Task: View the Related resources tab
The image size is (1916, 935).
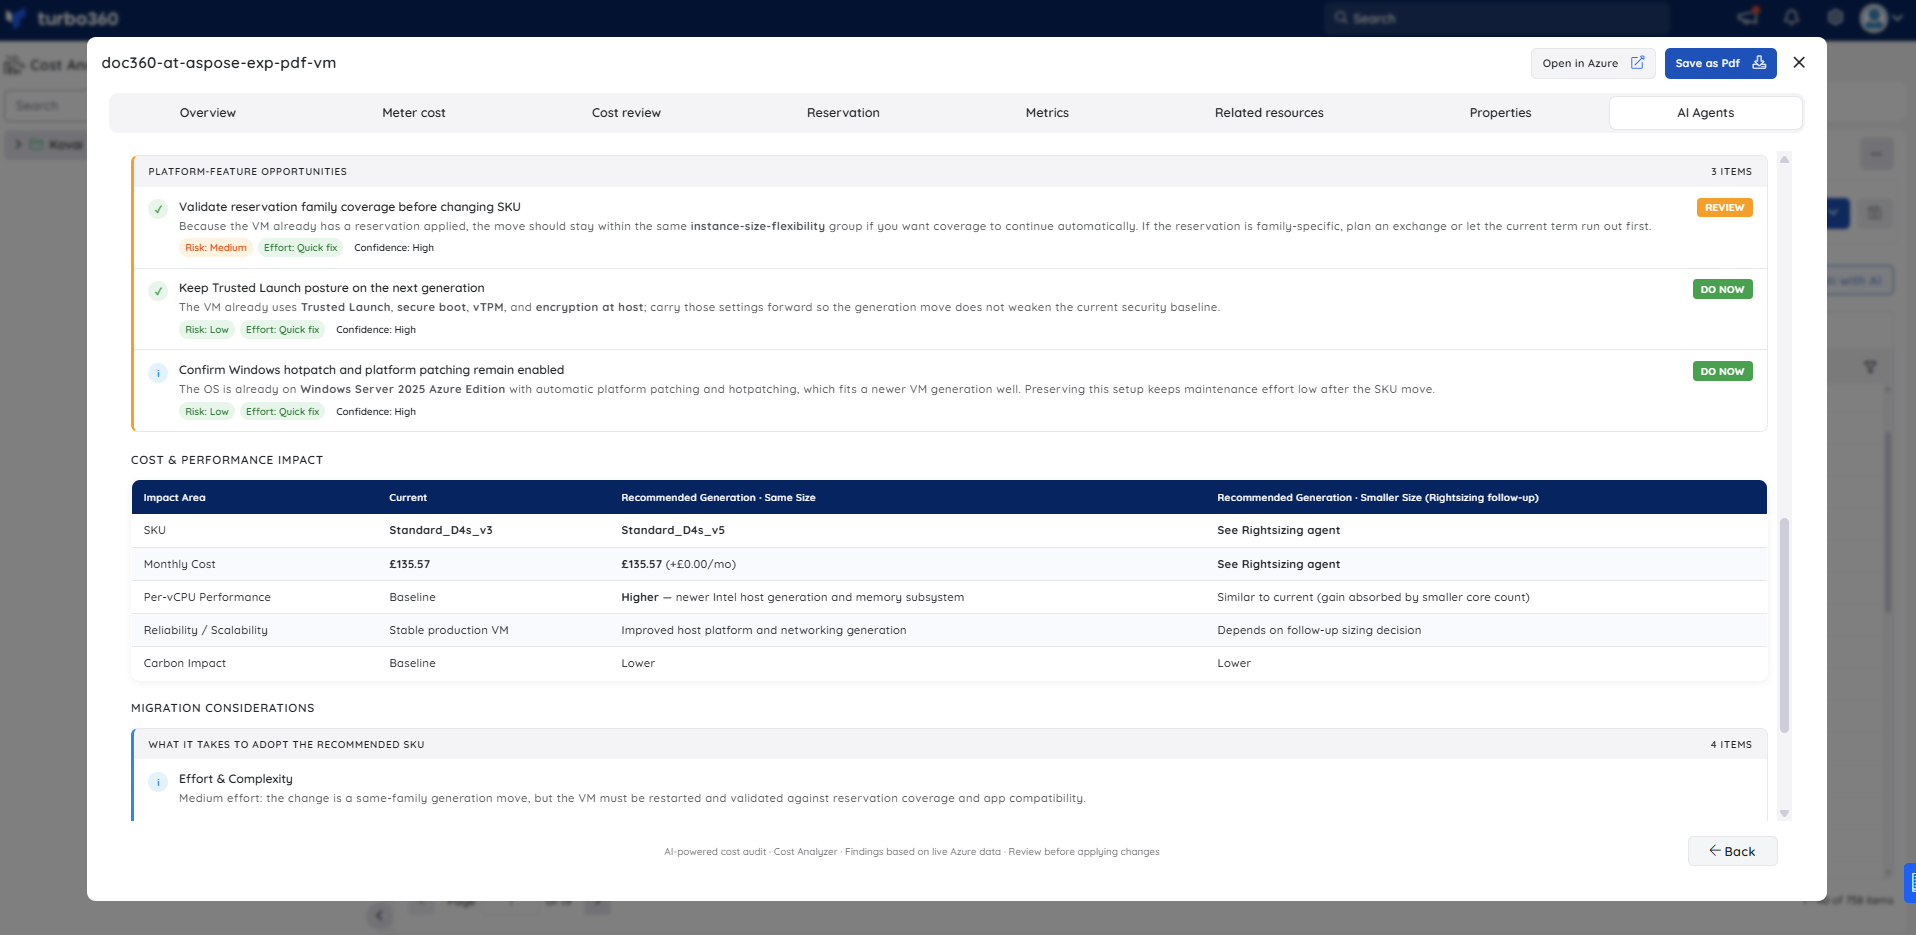Action: (x=1269, y=113)
